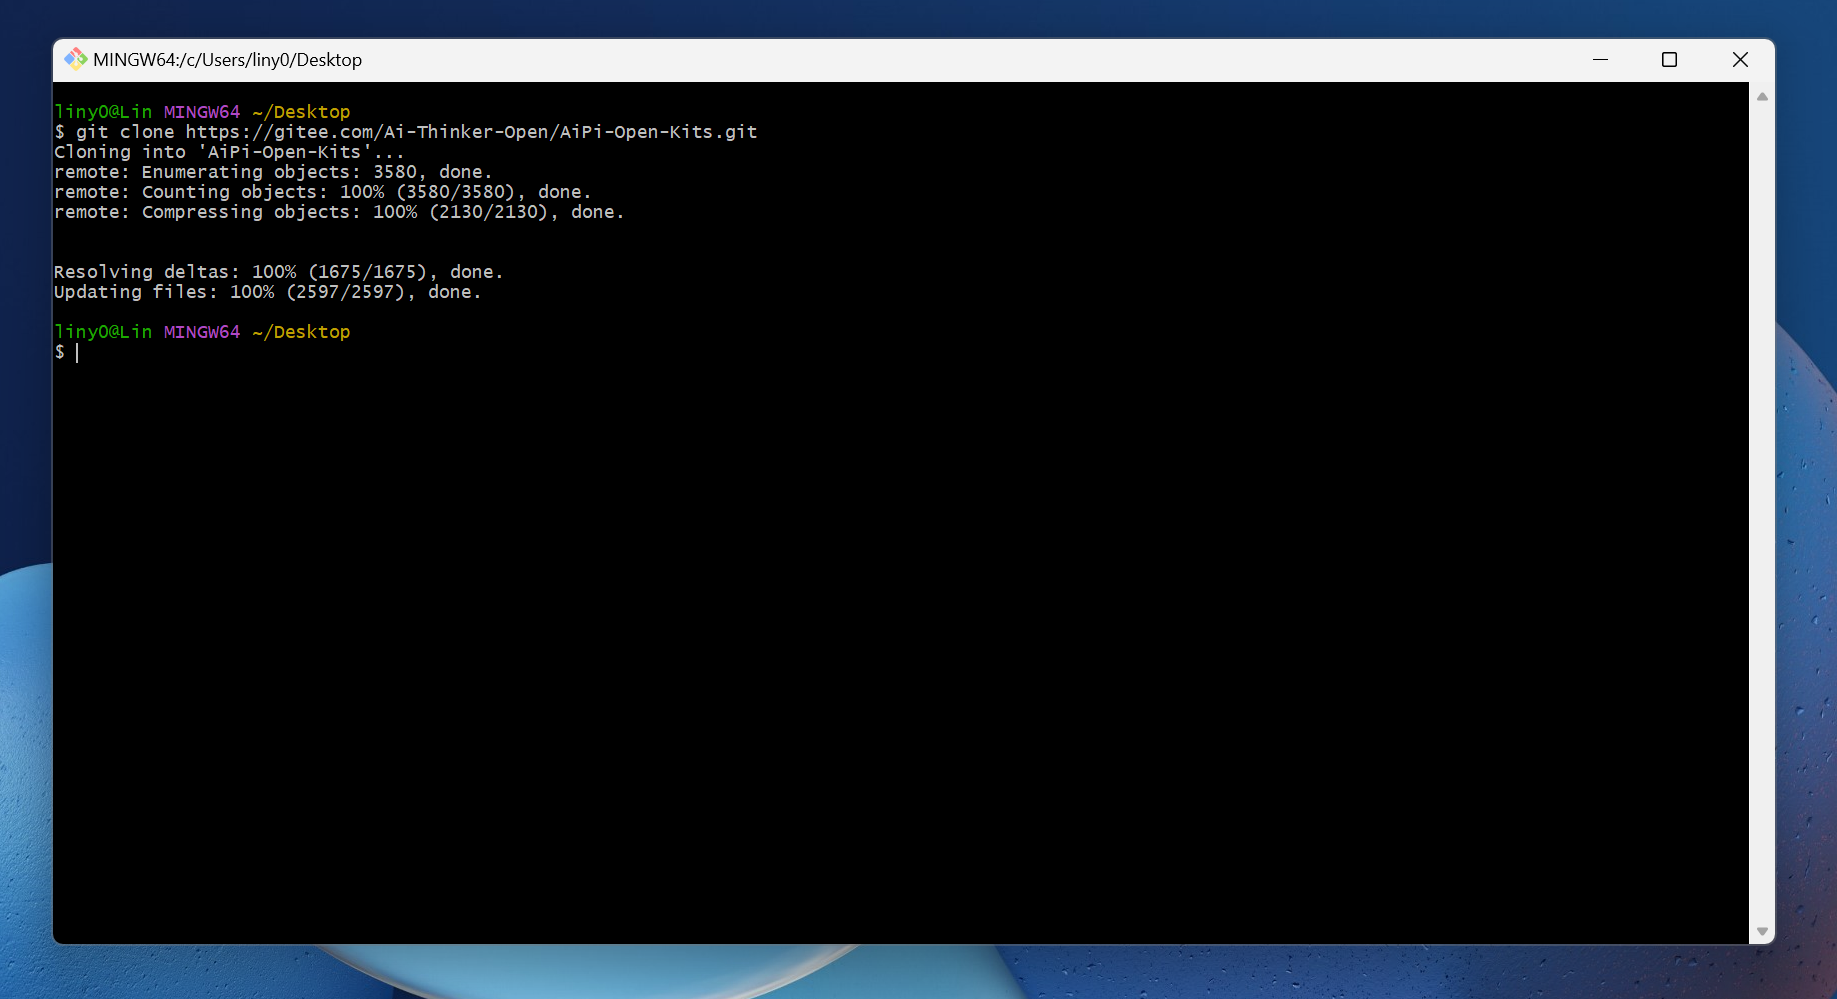Click the last 'liny0@Lin MINGW64 ~/Desktop' prompt

pyautogui.click(x=202, y=332)
